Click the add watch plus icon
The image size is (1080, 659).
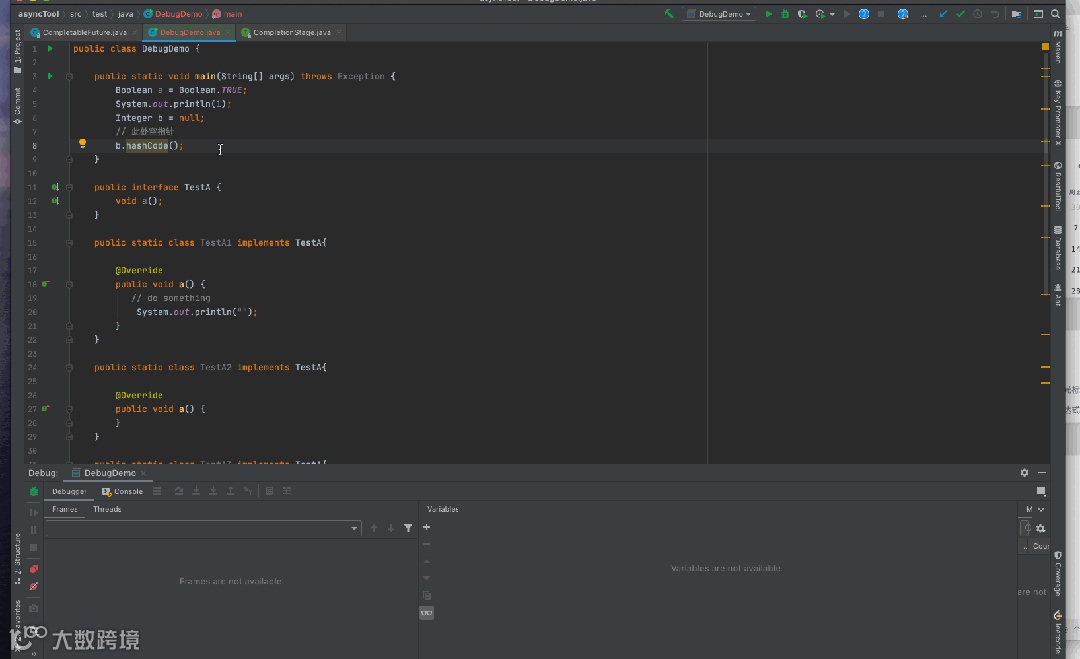(x=427, y=527)
